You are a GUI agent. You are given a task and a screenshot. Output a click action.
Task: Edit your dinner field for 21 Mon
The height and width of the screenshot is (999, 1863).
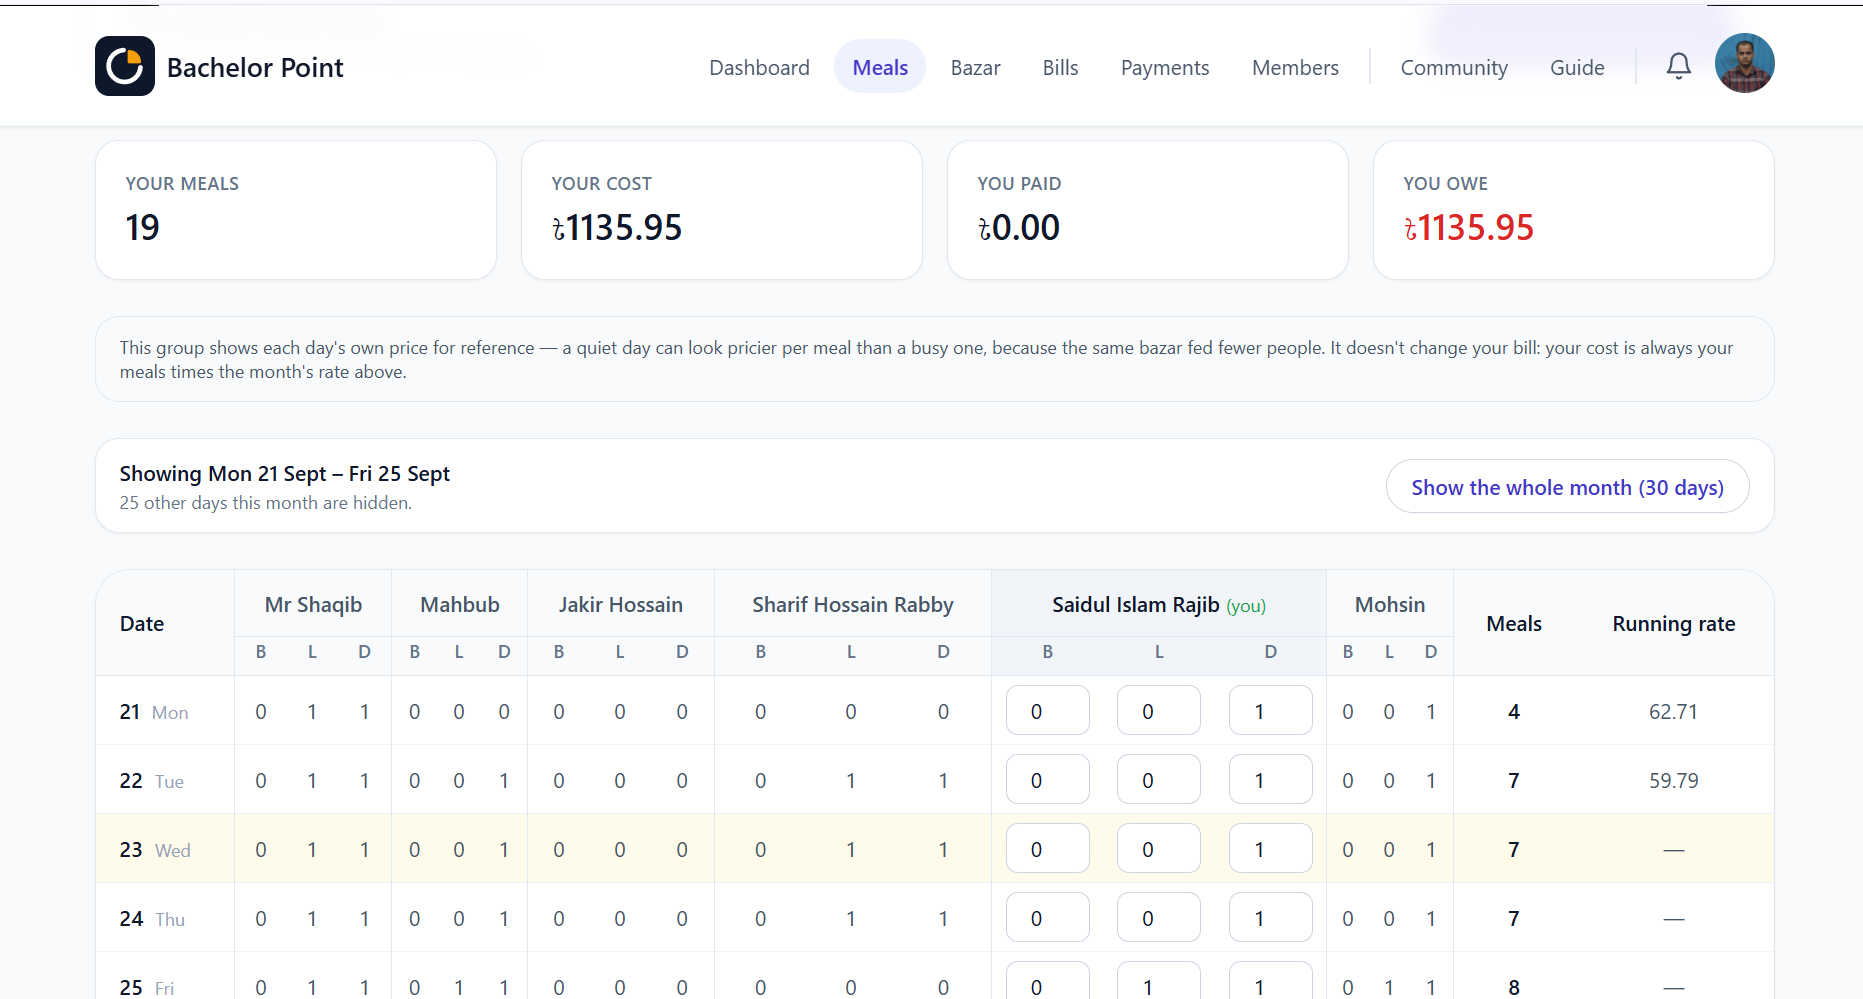[x=1270, y=711]
